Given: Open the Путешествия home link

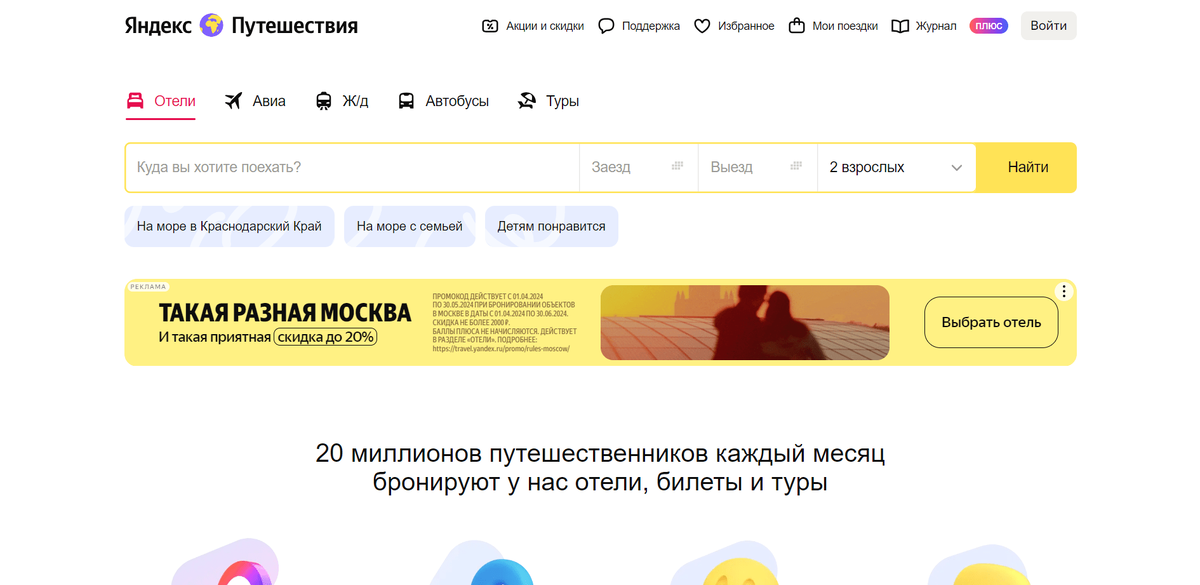Looking at the screenshot, I should point(294,25).
